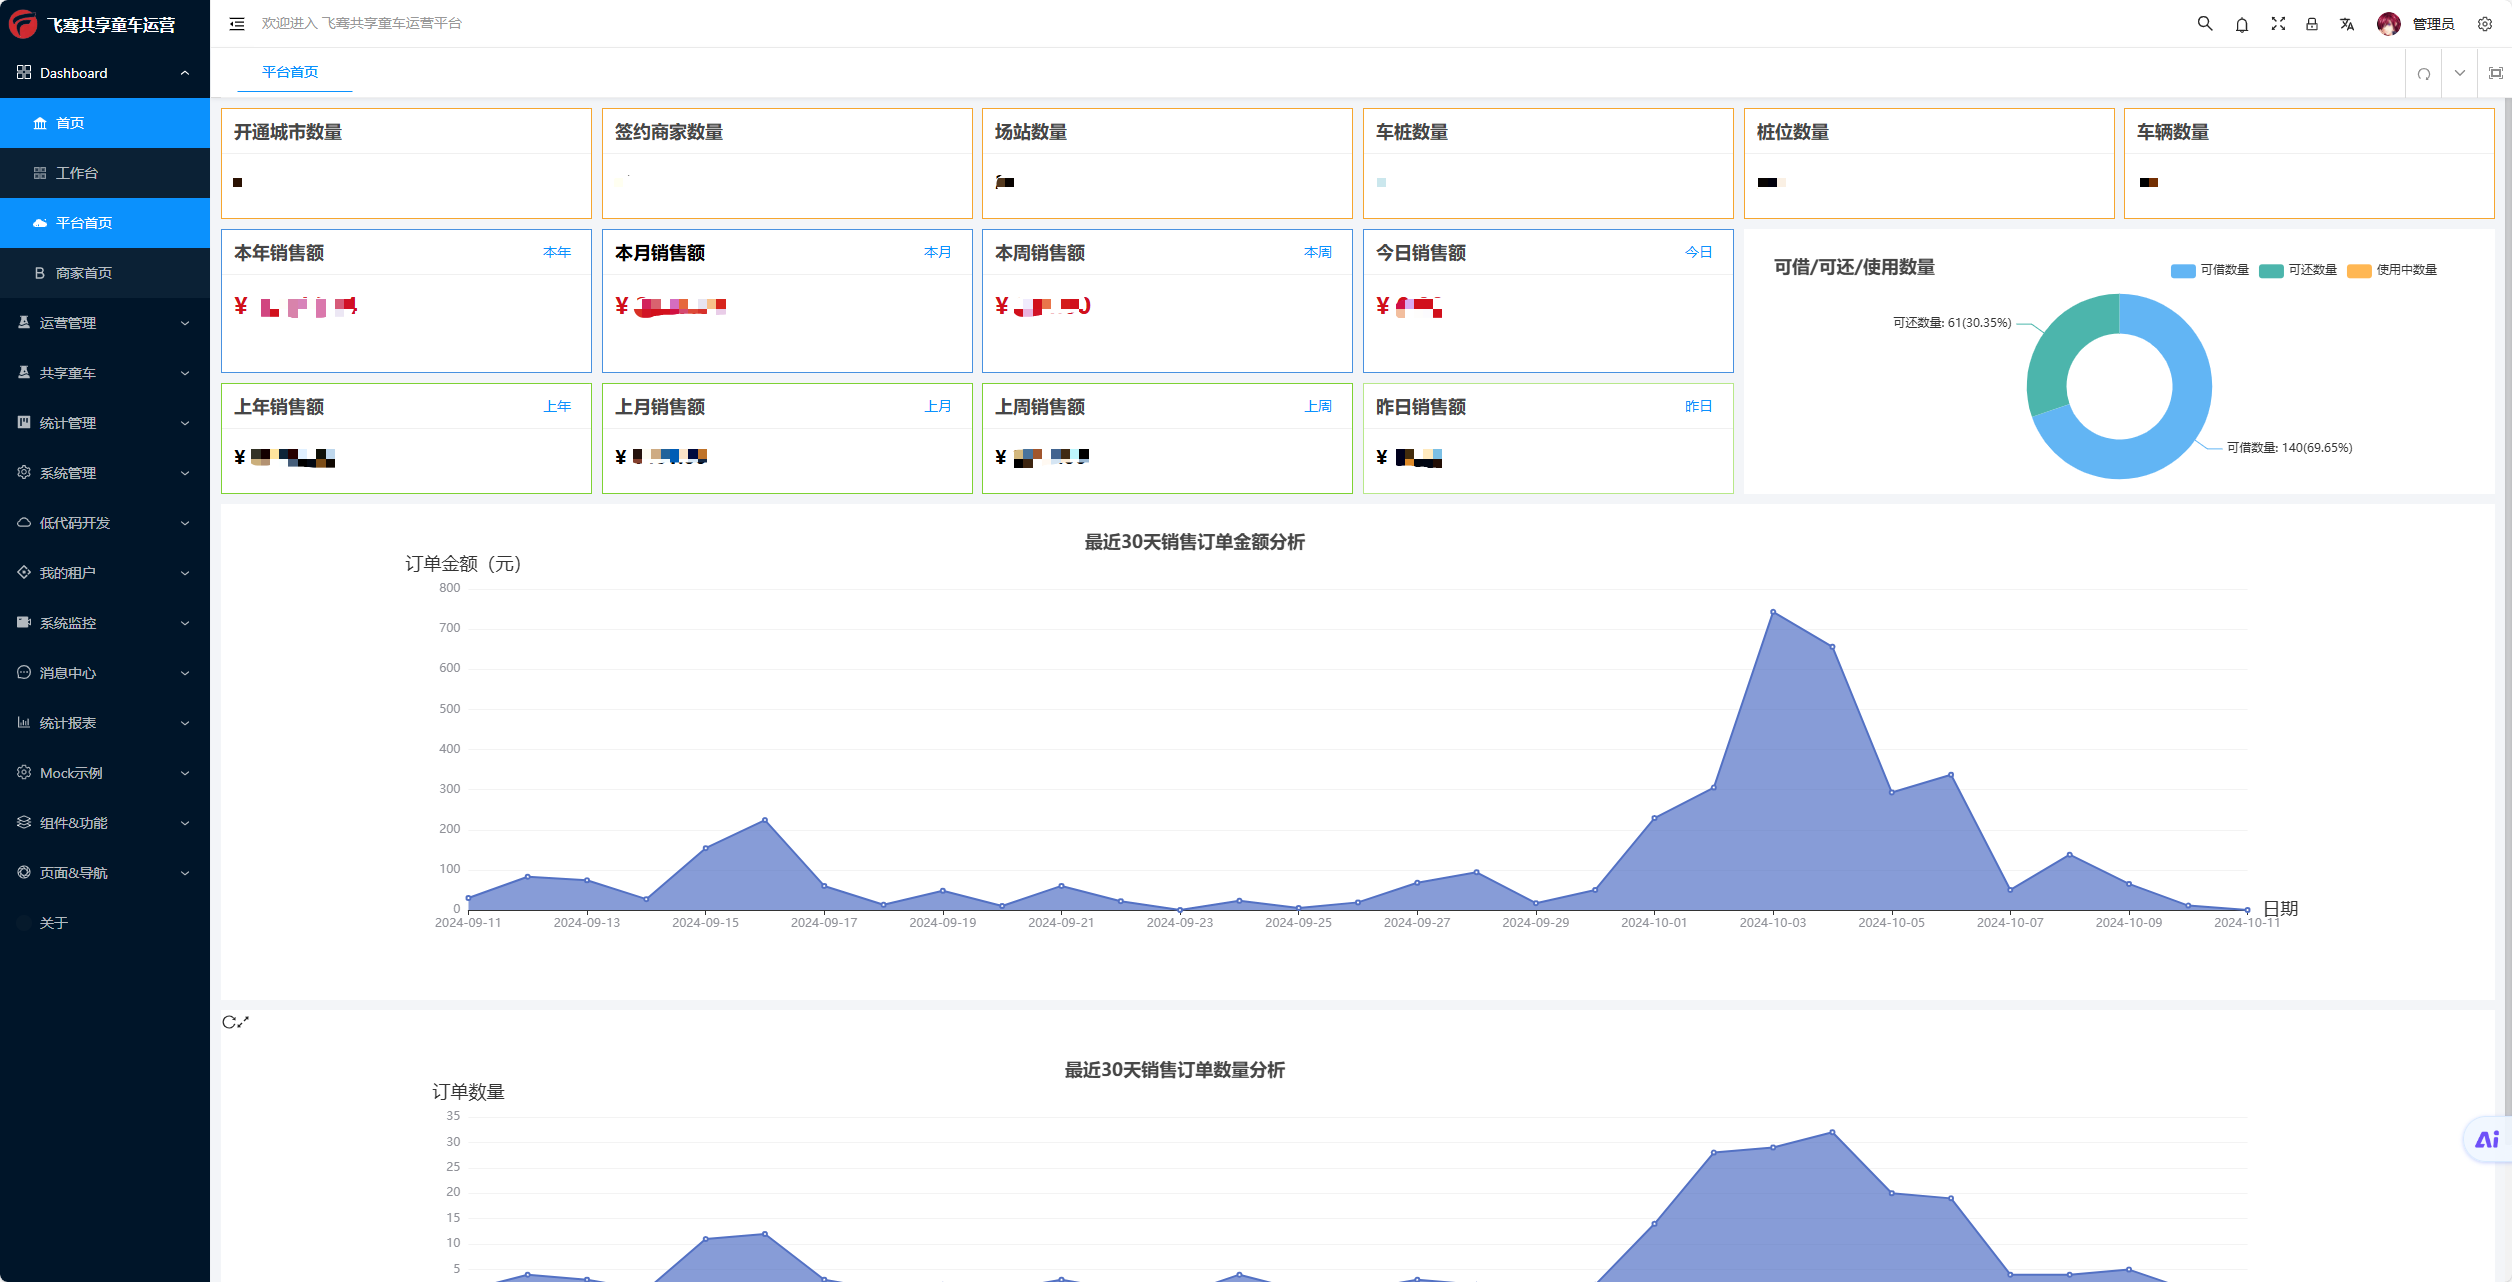Click the sidebar collapse menu icon
Image resolution: width=2512 pixels, height=1282 pixels.
pyautogui.click(x=237, y=24)
